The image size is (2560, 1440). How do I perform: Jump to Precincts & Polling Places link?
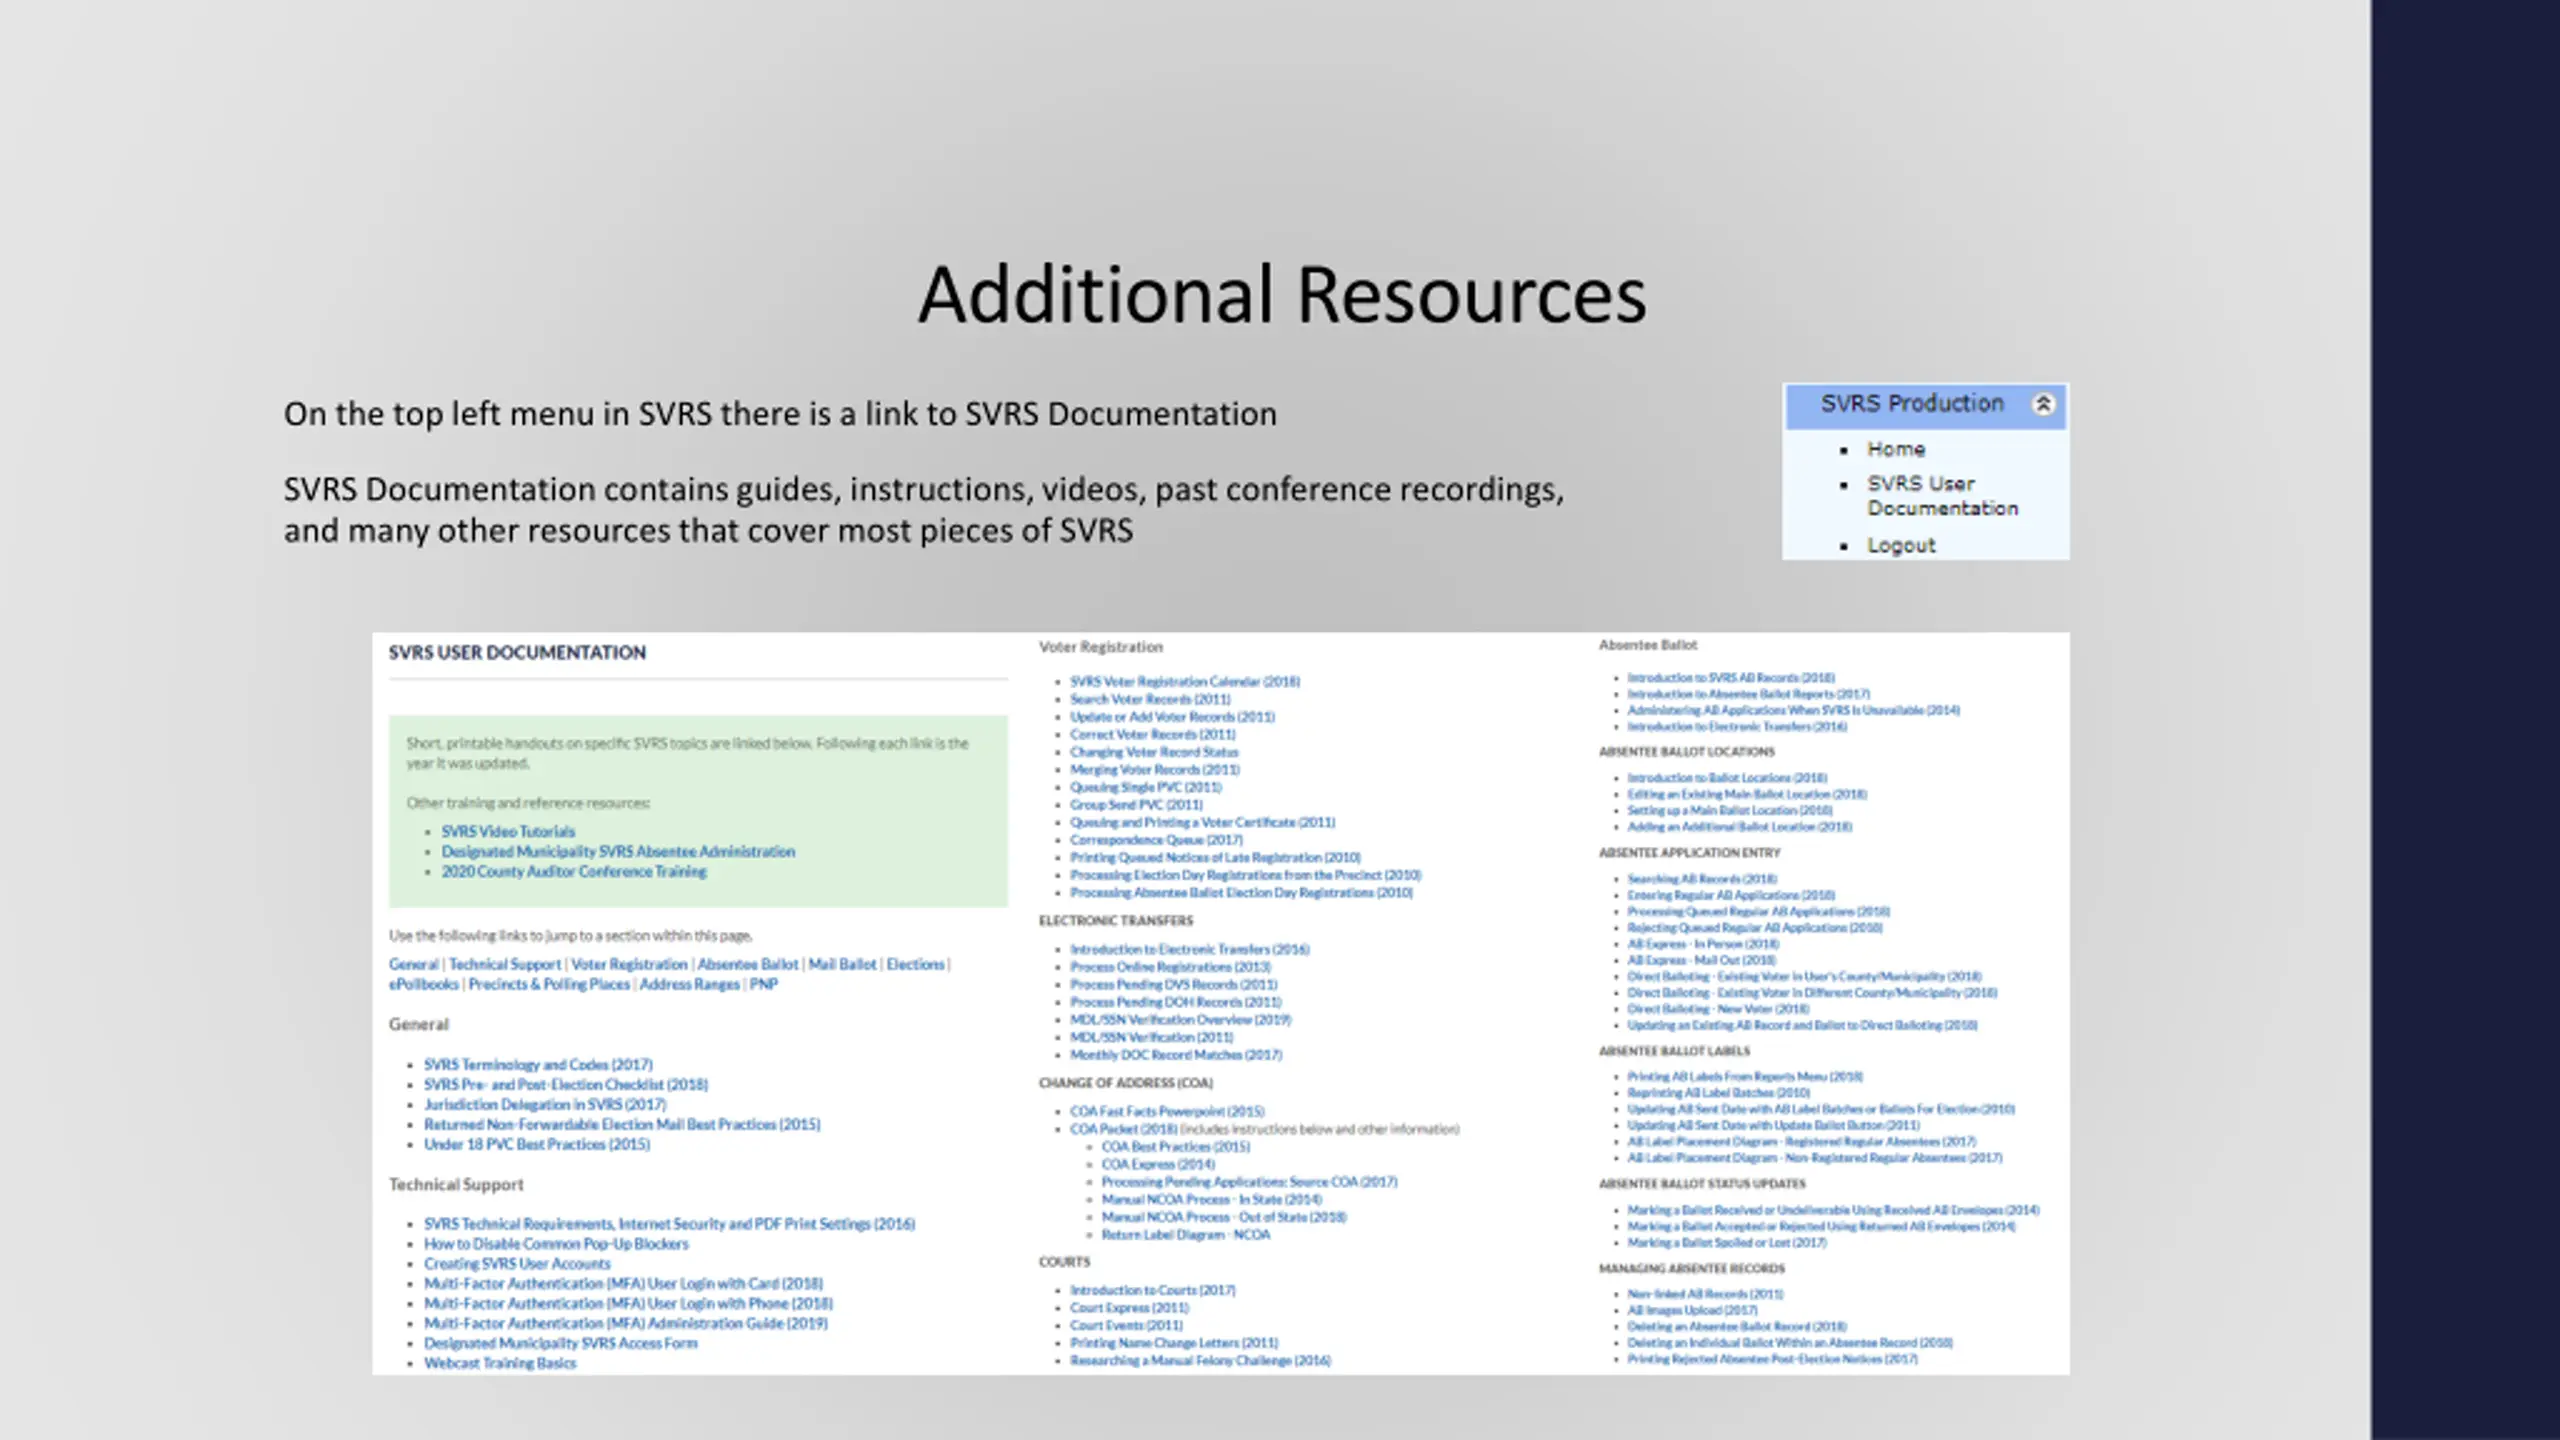coord(549,984)
